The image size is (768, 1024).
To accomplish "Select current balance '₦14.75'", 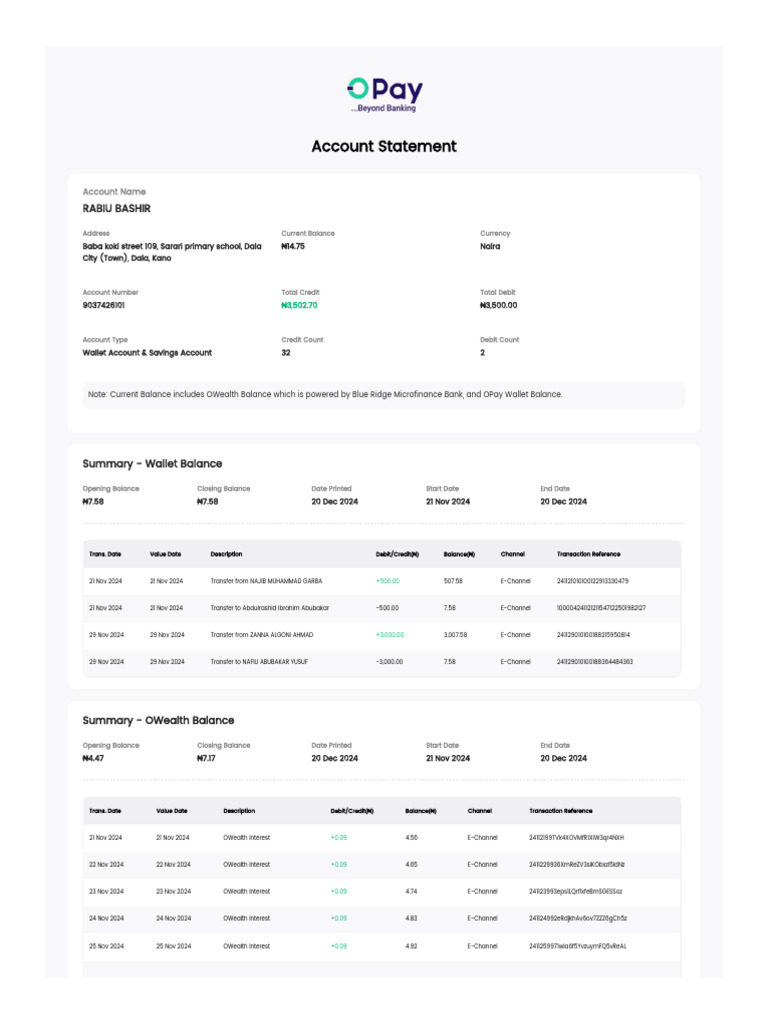I will 293,246.
